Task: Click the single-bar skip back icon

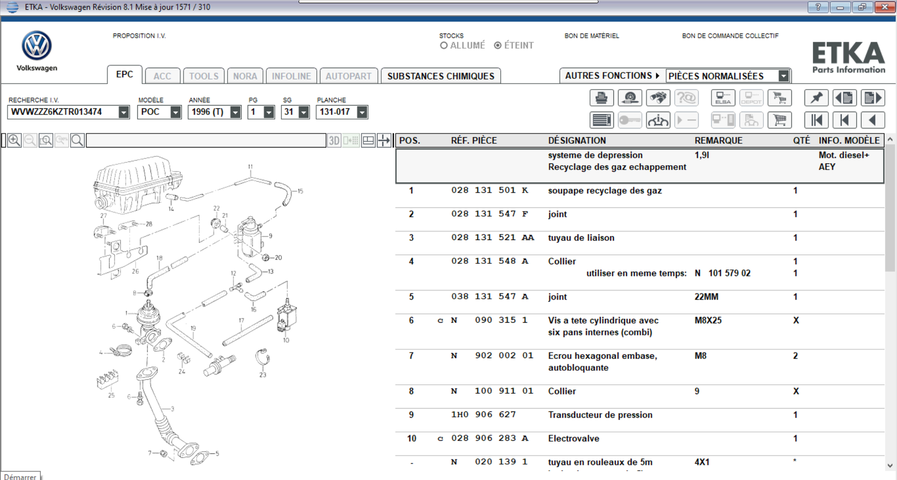Action: [x=844, y=120]
